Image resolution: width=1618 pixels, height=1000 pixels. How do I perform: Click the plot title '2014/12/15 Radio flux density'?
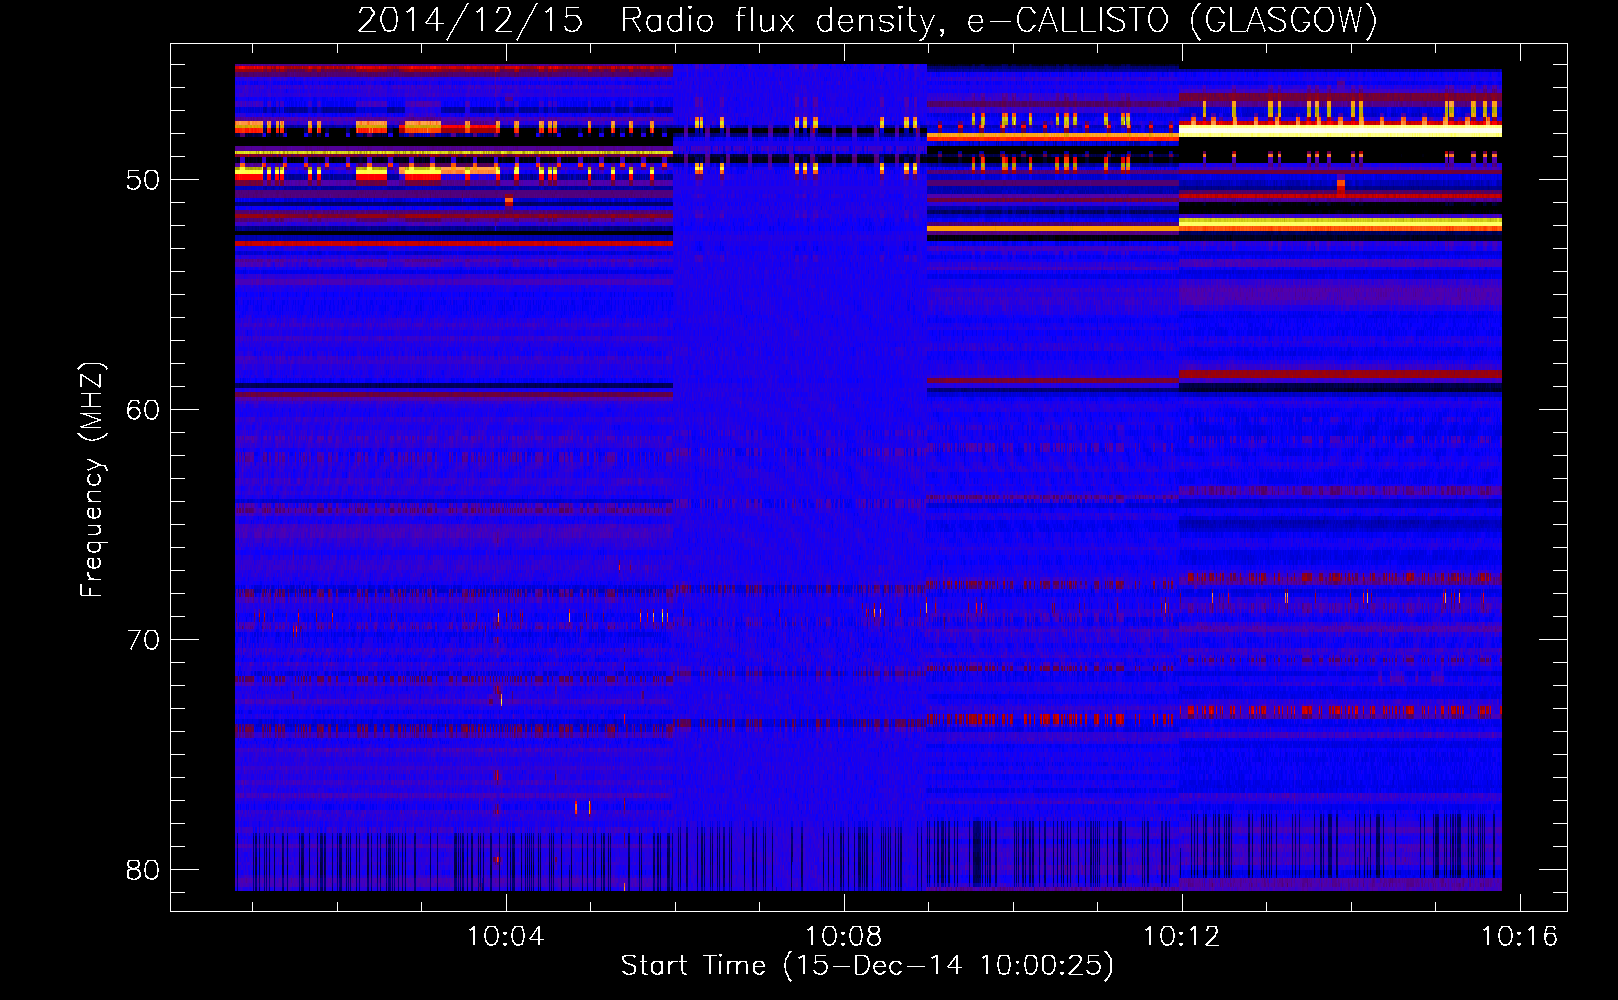point(867,20)
